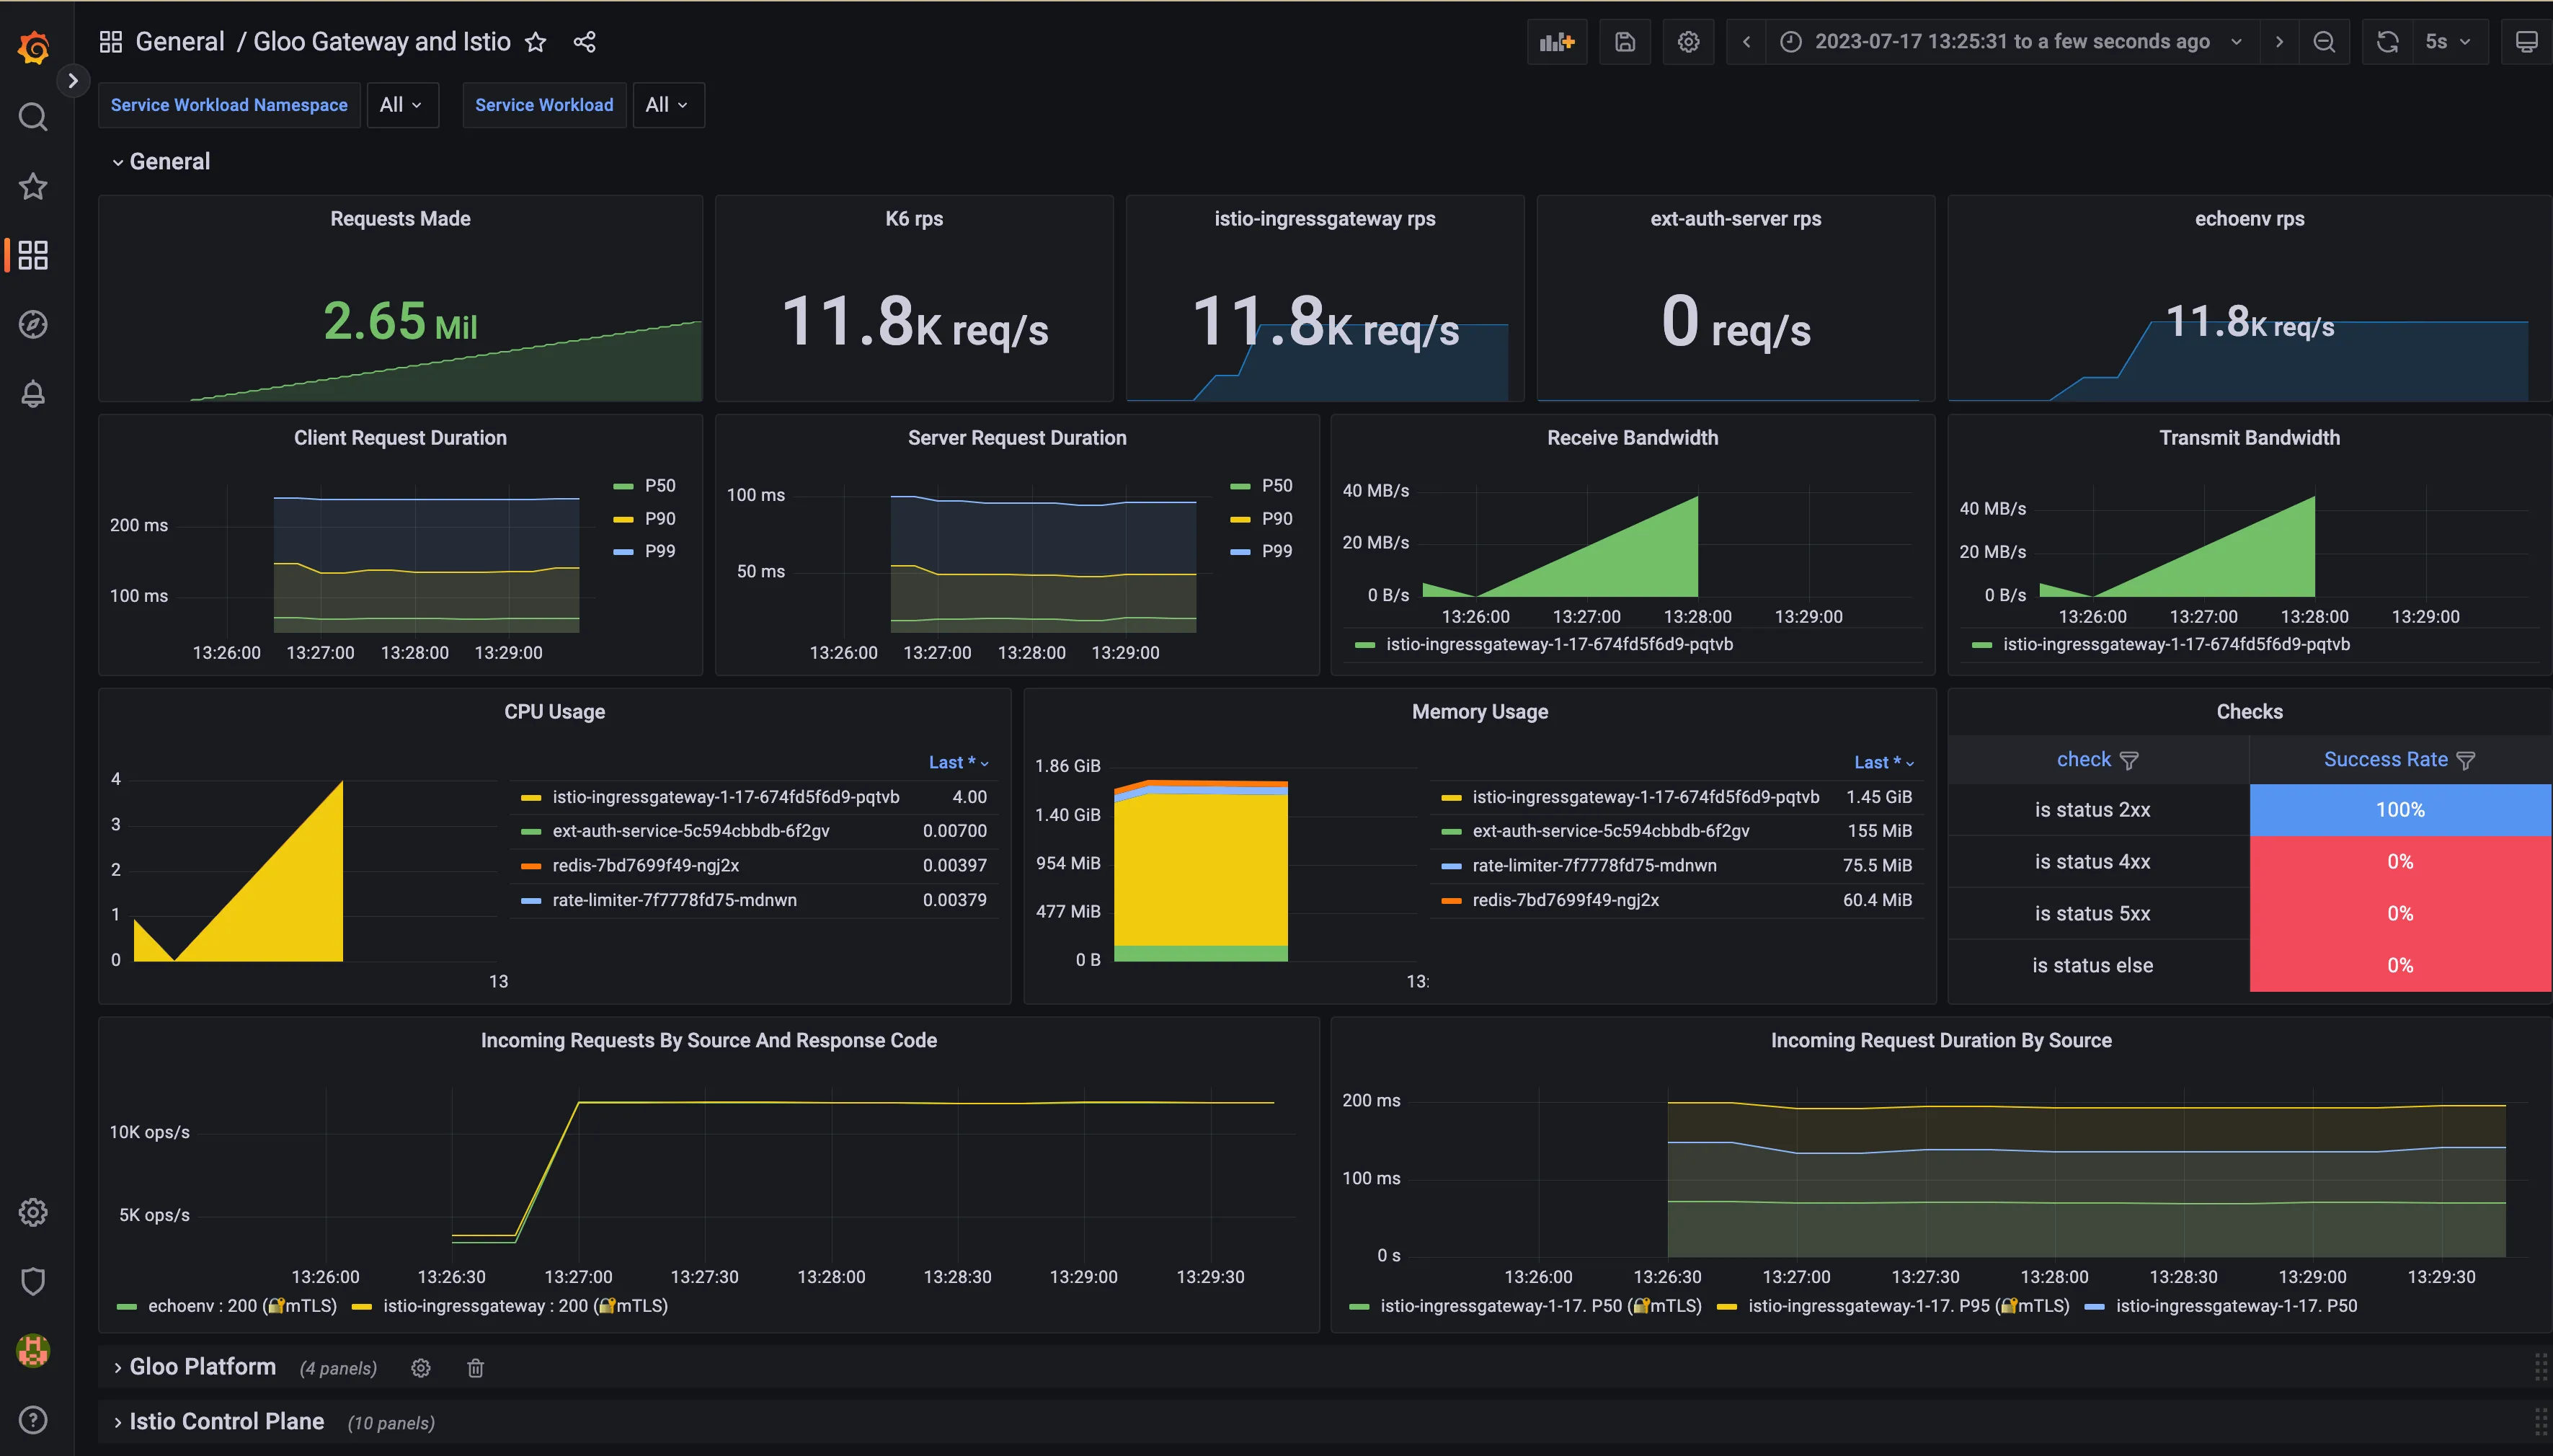Sort Memory Usage legend by Last
This screenshot has width=2553, height=1456.
(1884, 763)
